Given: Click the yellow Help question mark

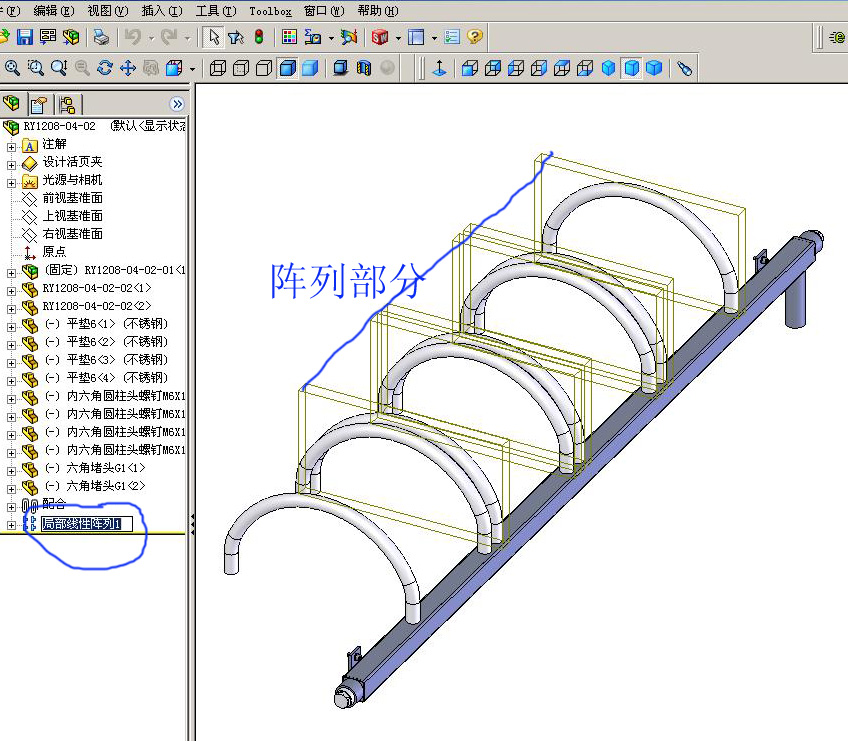Looking at the screenshot, I should click(x=475, y=37).
